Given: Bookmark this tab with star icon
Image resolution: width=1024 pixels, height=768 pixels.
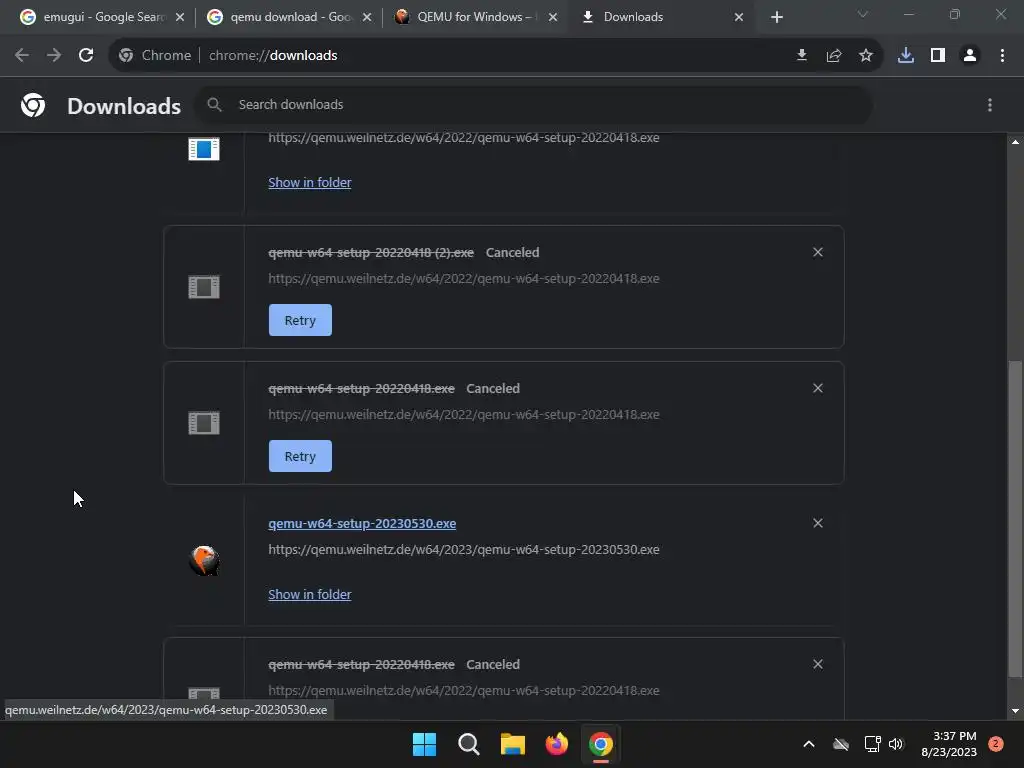Looking at the screenshot, I should pyautogui.click(x=866, y=56).
